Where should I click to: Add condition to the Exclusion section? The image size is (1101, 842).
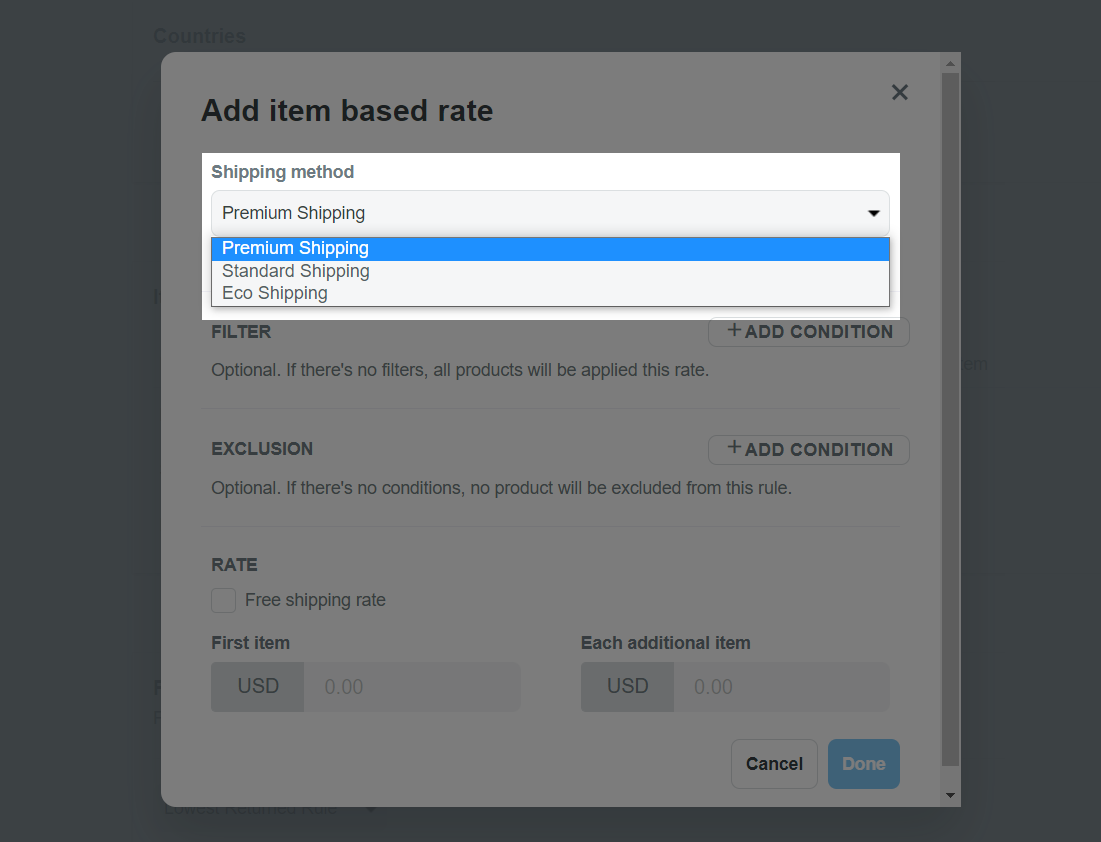pos(808,449)
